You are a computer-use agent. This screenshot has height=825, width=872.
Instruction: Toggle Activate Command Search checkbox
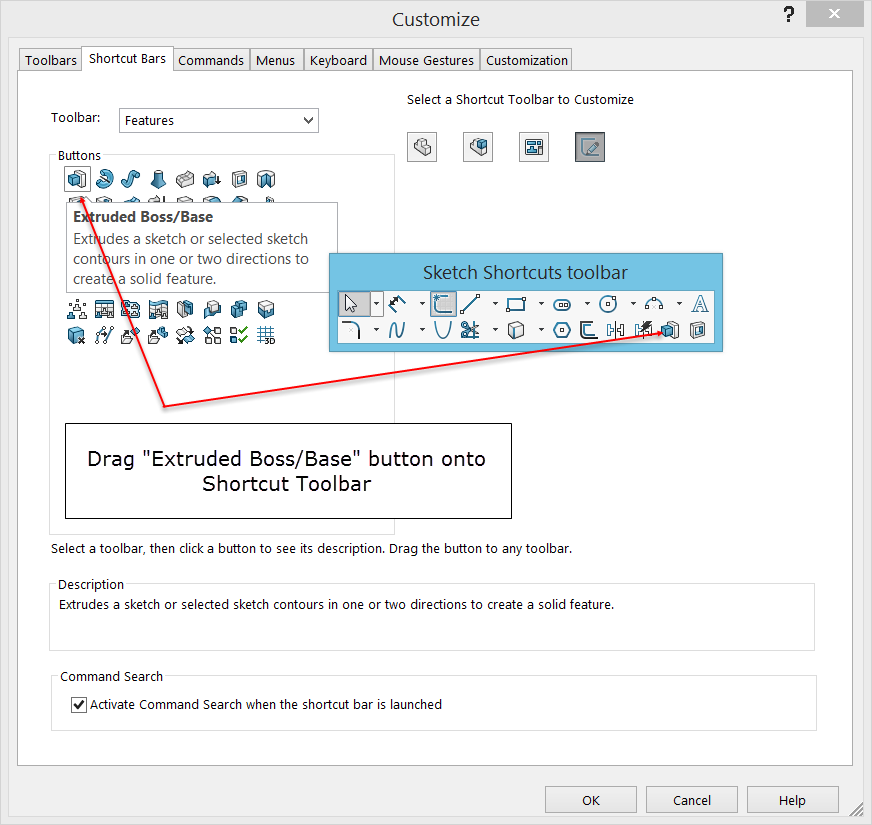(79, 704)
